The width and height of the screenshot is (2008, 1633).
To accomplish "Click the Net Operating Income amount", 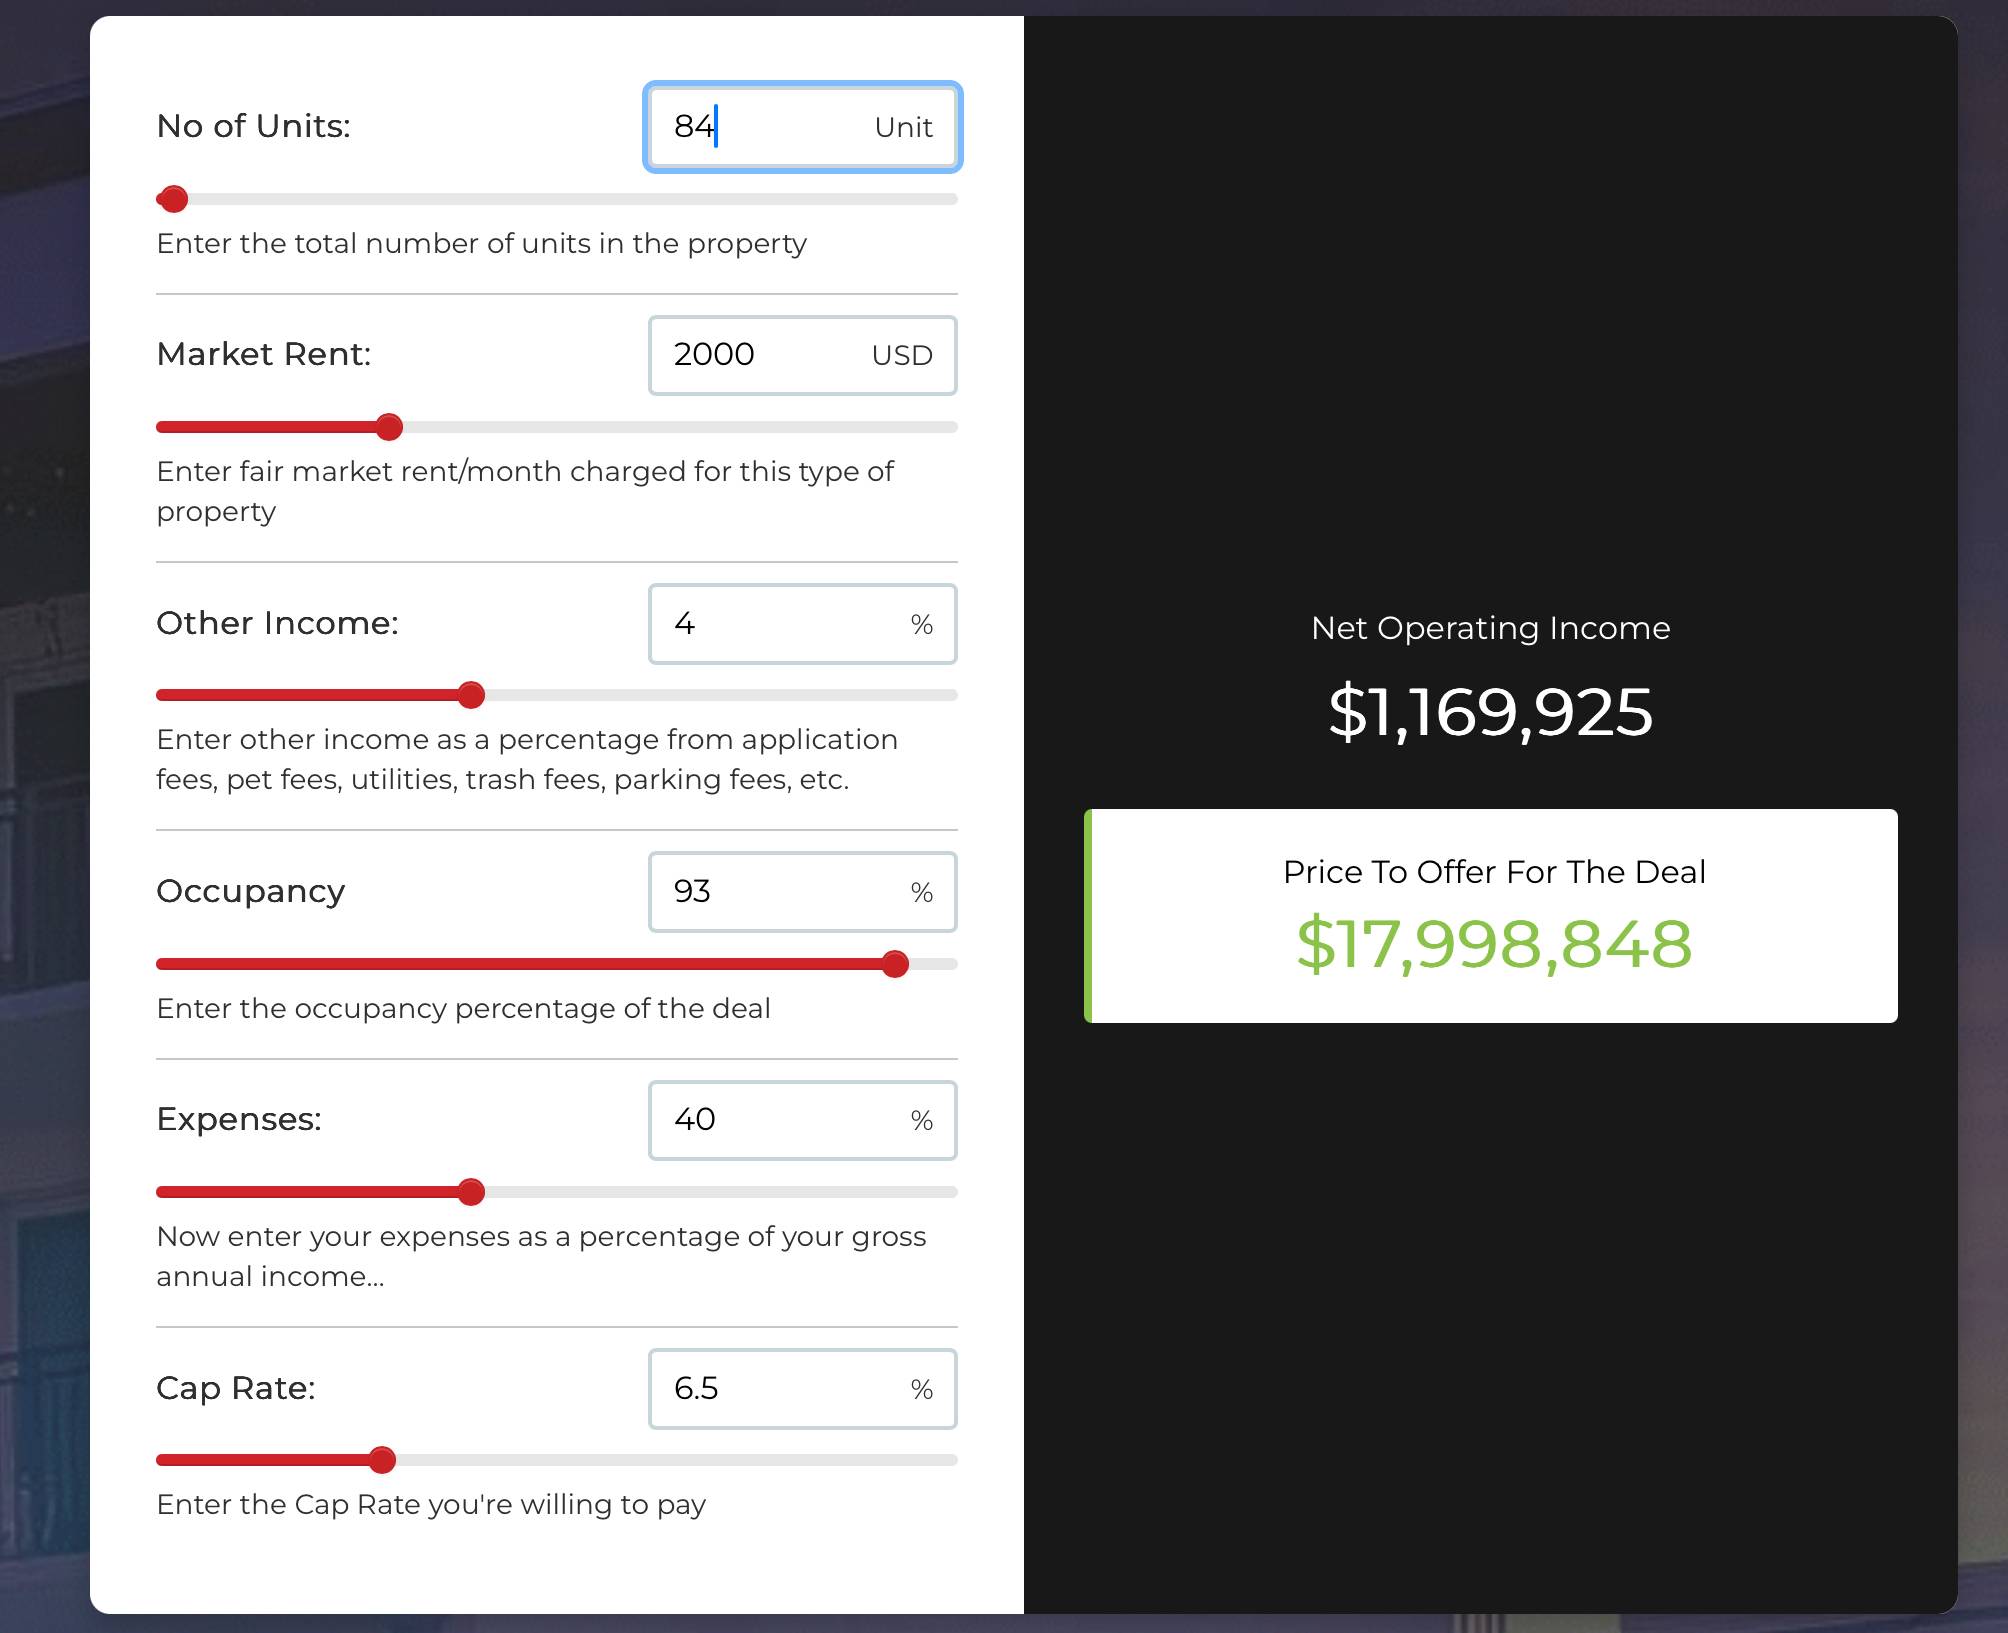I will click(x=1490, y=712).
